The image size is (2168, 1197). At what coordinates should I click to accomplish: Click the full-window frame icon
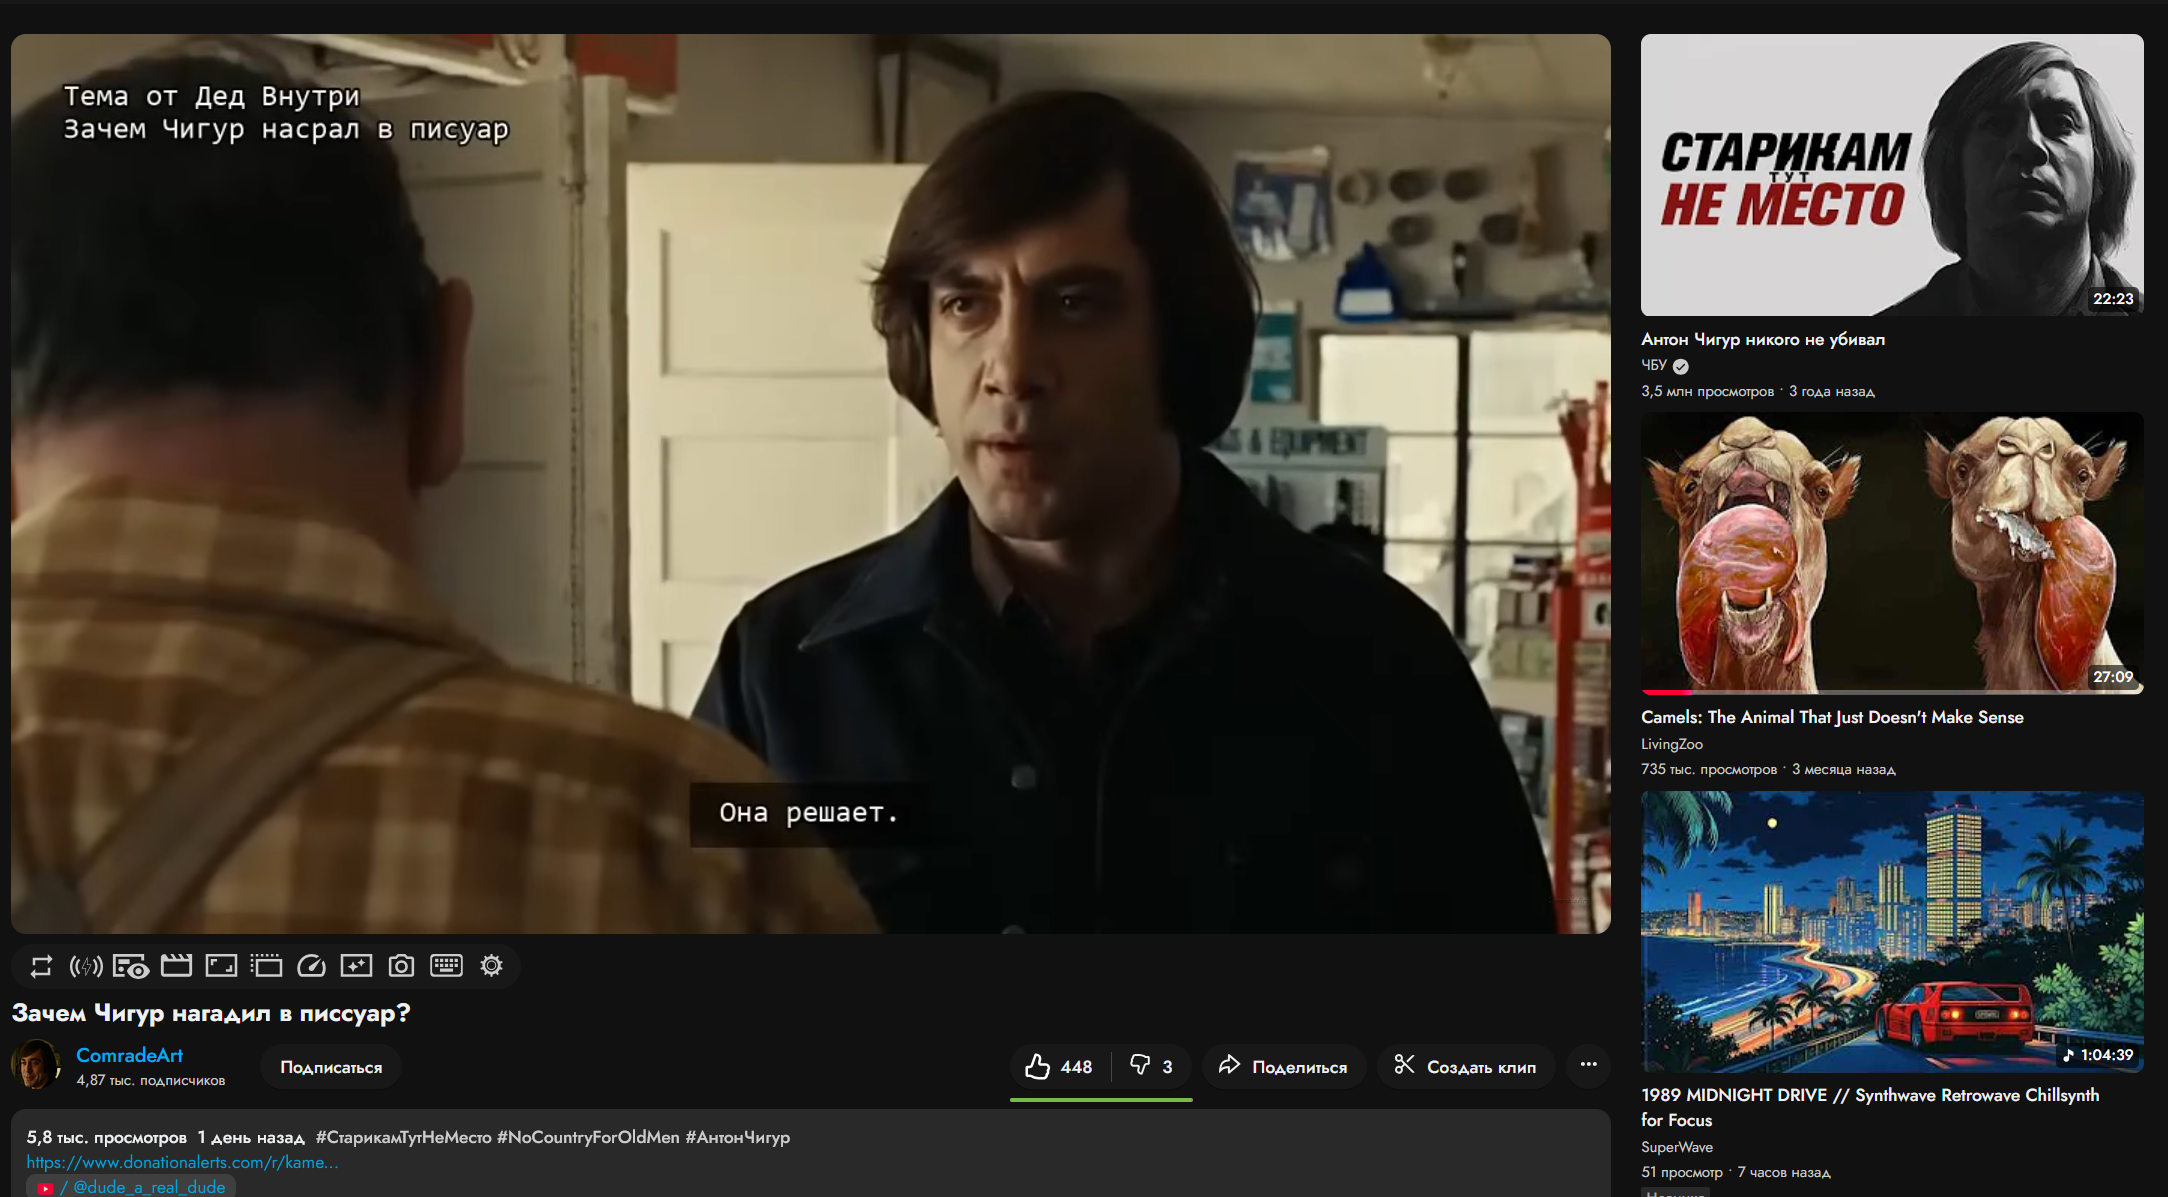coord(221,966)
